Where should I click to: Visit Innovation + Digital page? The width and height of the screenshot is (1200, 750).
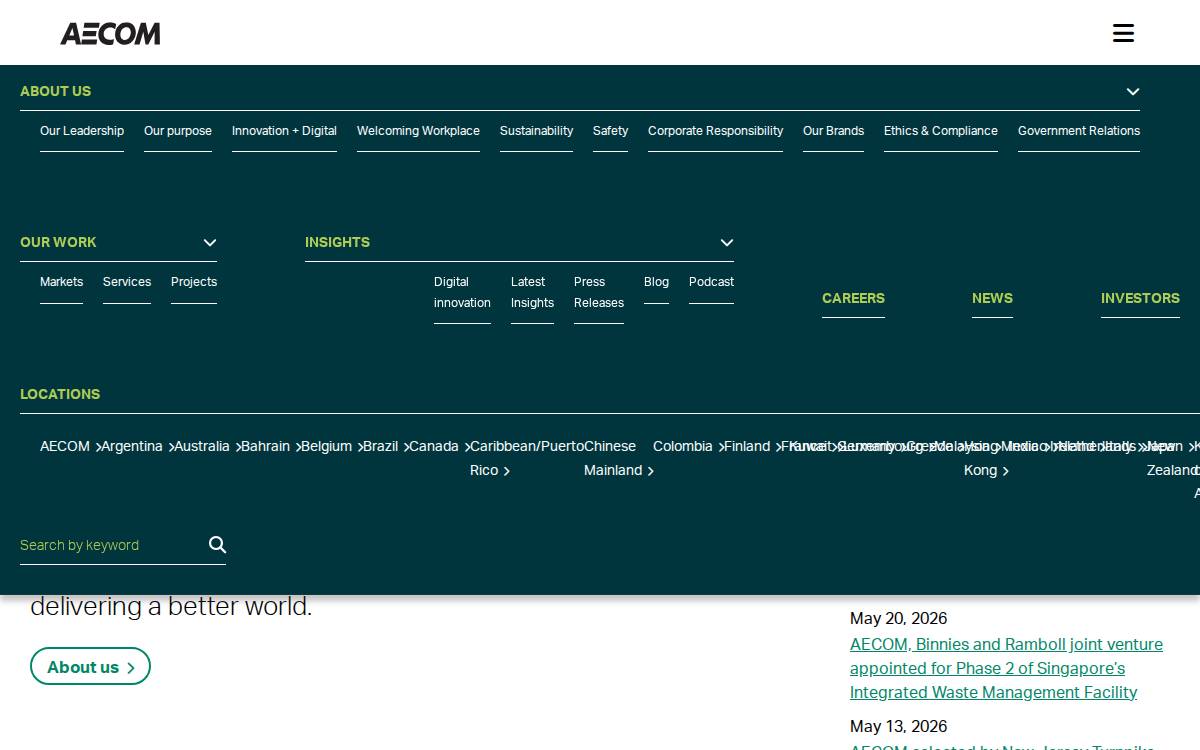[284, 131]
